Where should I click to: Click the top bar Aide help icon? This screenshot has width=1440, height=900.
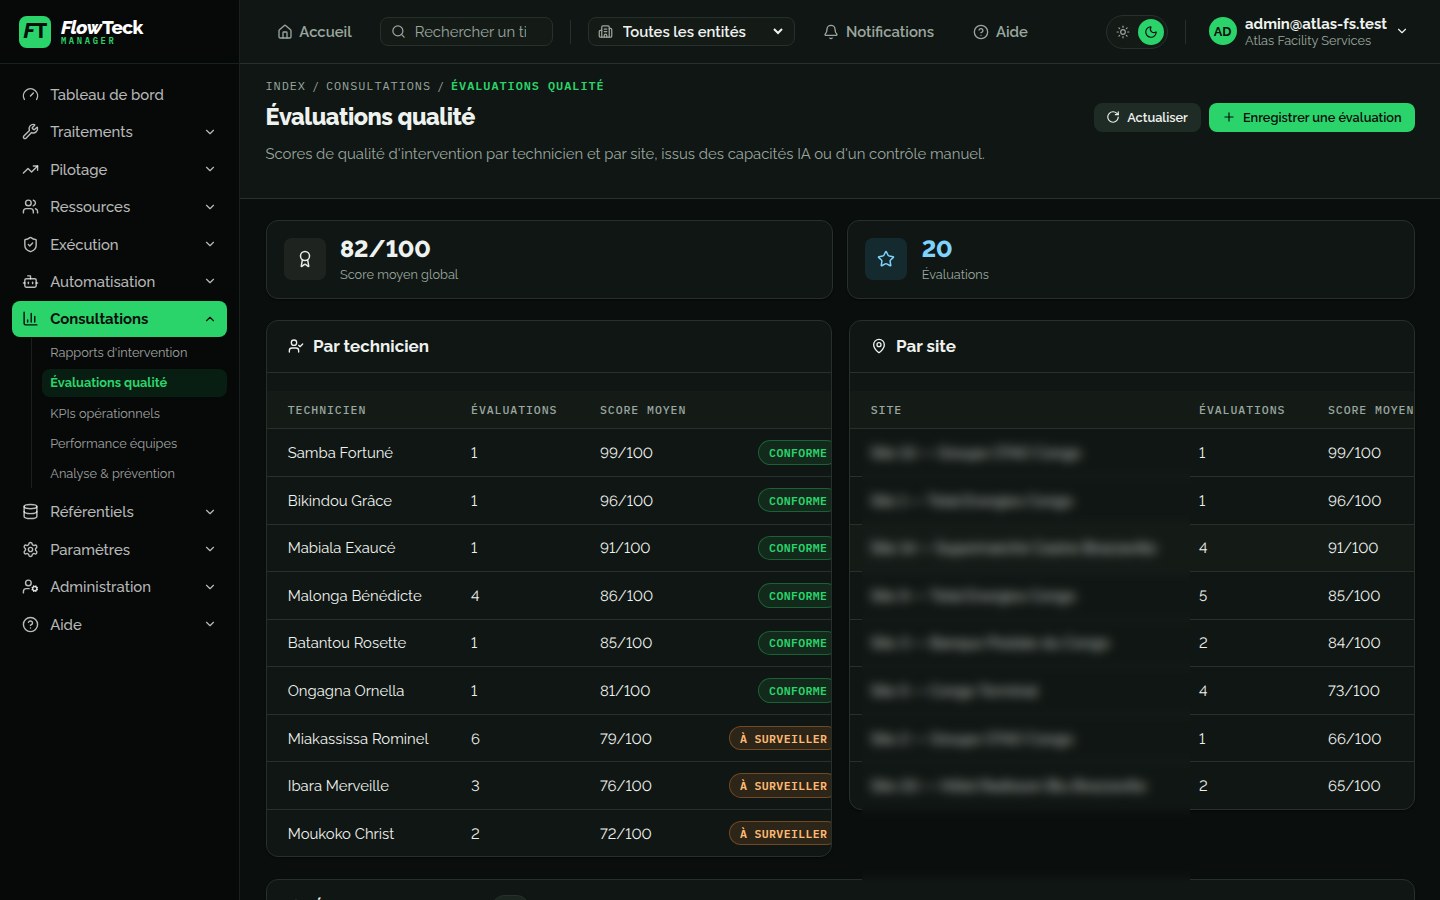(981, 32)
